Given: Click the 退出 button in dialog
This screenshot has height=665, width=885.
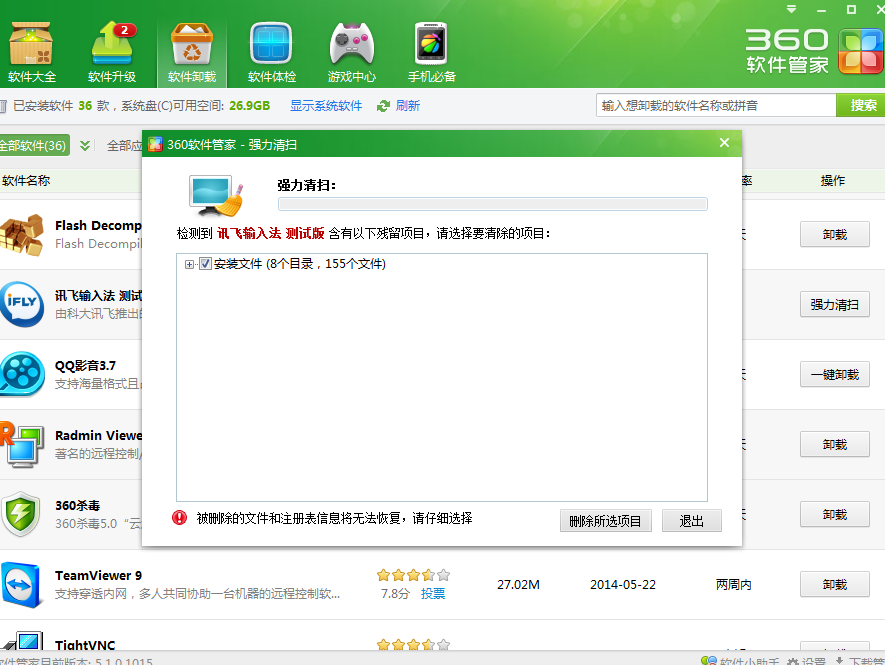Looking at the screenshot, I should (691, 520).
